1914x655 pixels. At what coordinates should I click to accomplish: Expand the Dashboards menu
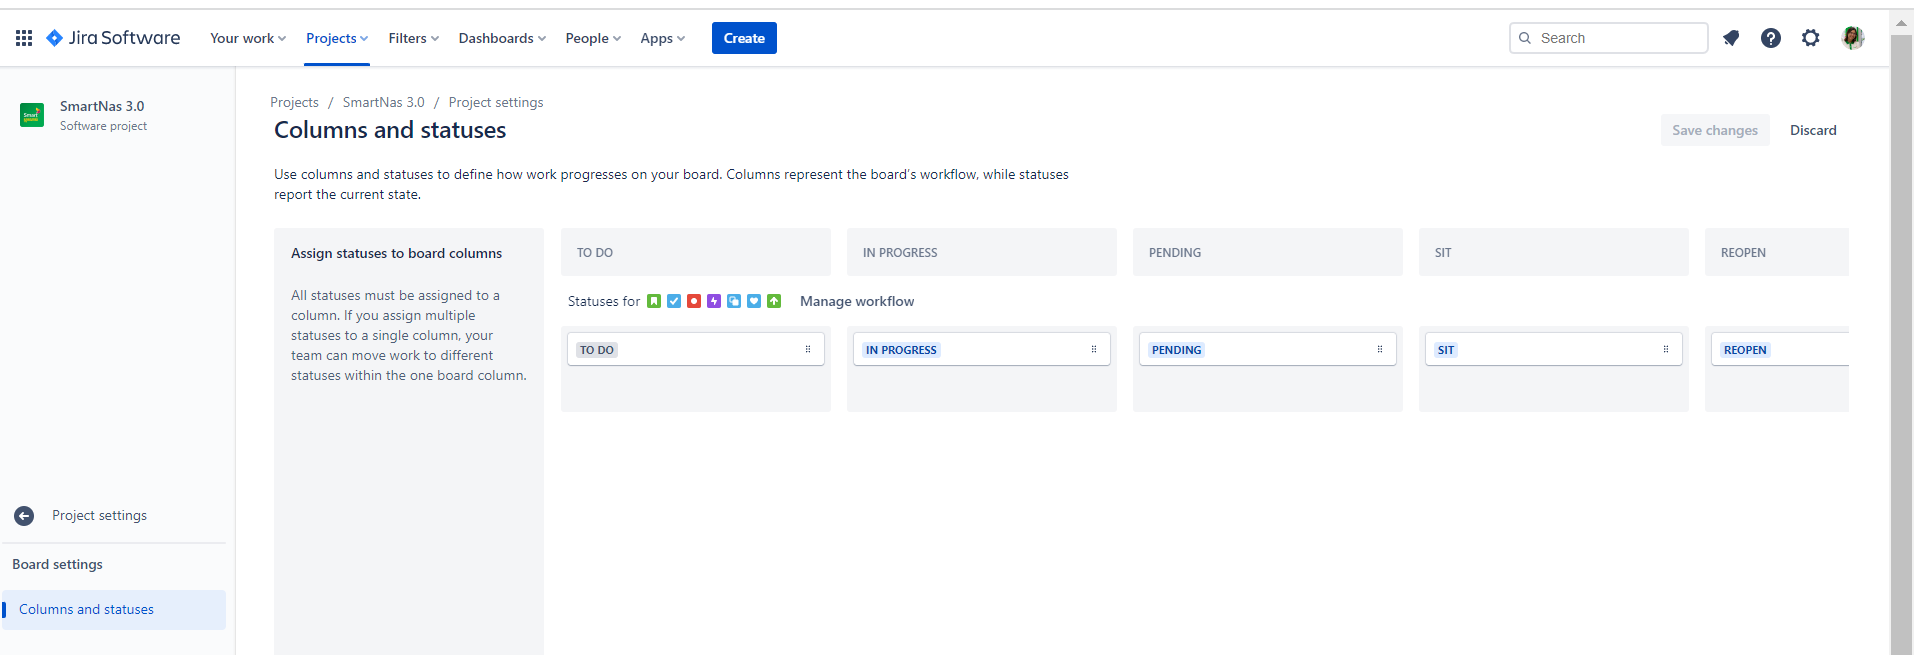(x=502, y=38)
